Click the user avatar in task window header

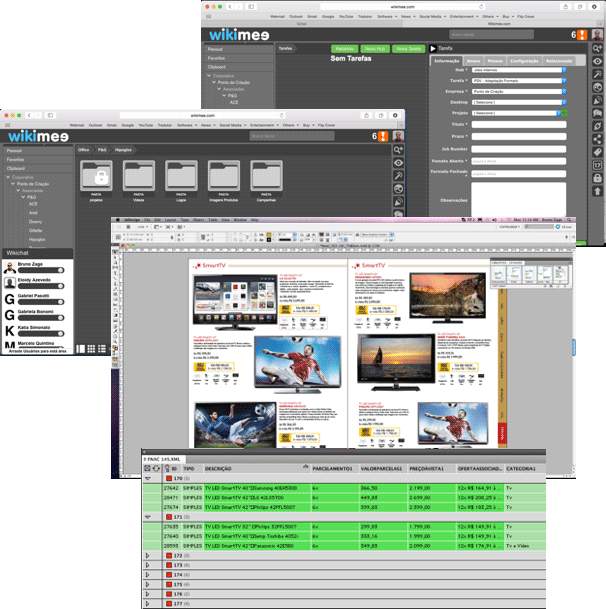(597, 35)
